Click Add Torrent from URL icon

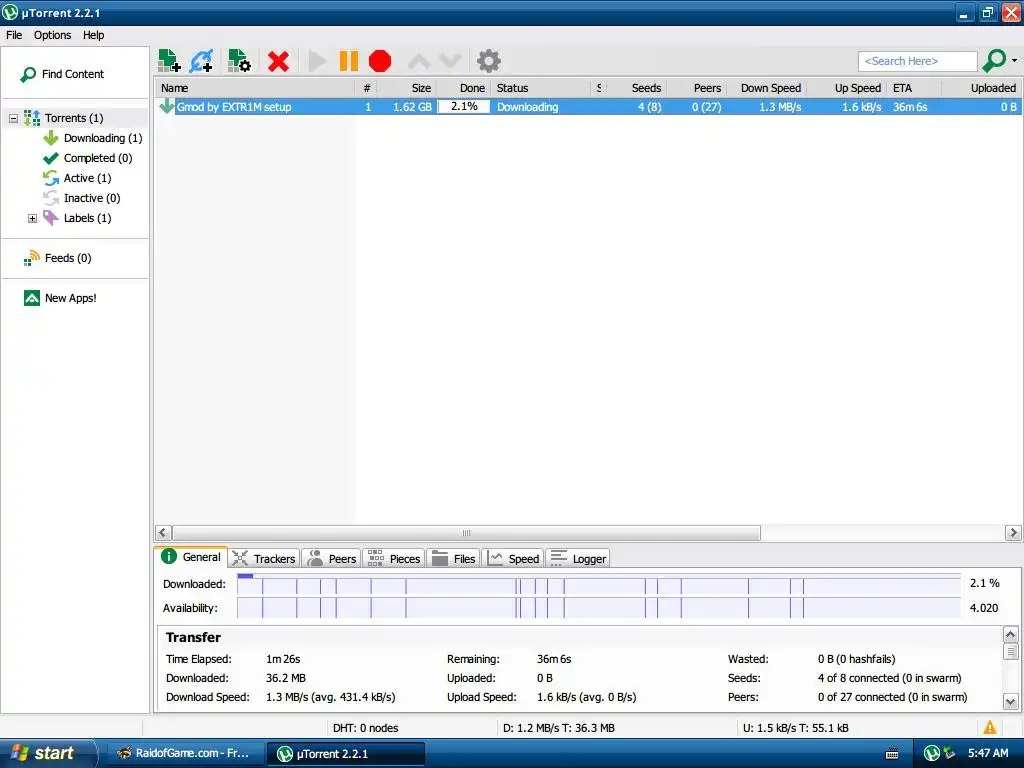pyautogui.click(x=201, y=61)
